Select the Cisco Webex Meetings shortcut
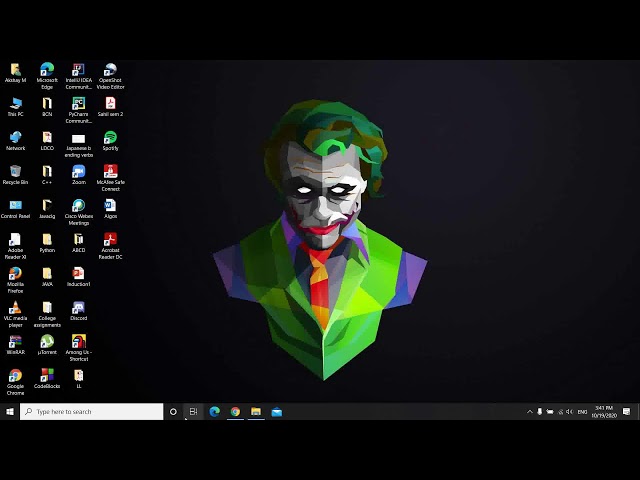This screenshot has height=480, width=640. click(x=78, y=212)
